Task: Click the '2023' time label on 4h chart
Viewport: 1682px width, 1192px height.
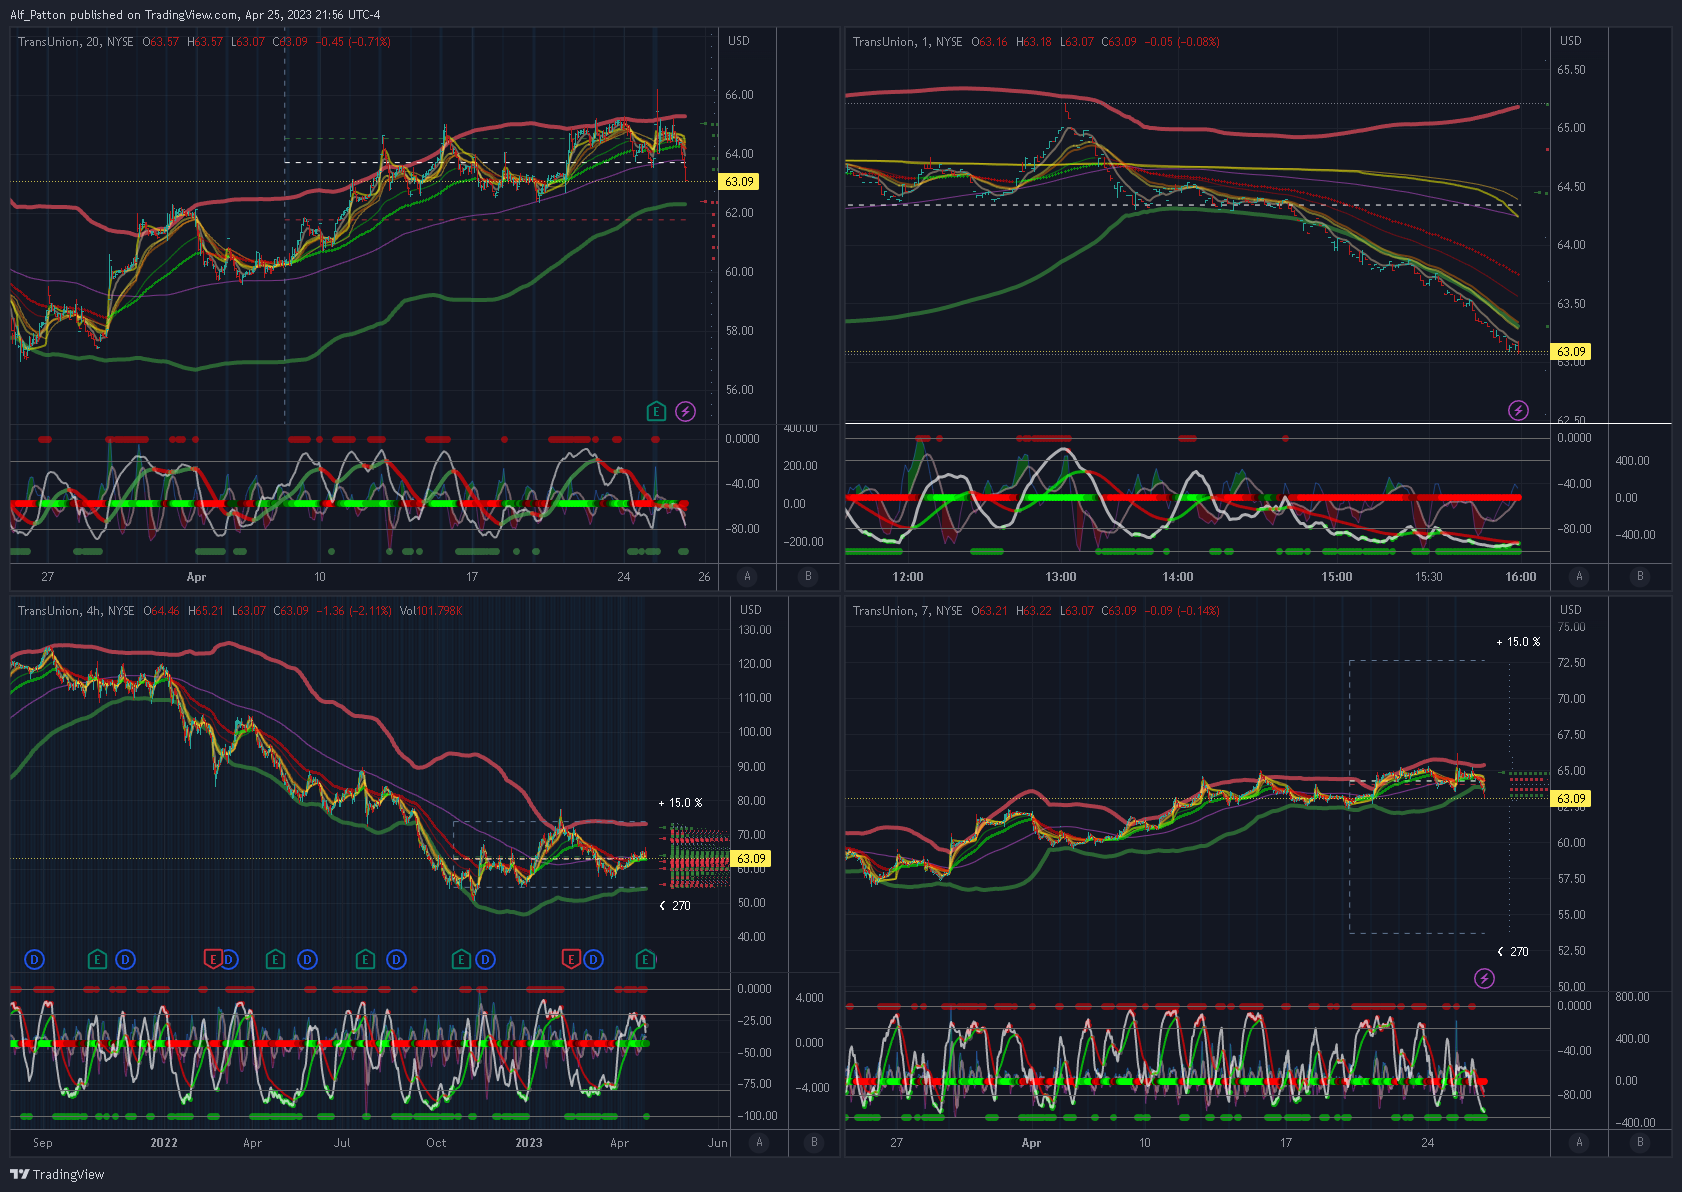Action: [529, 1143]
